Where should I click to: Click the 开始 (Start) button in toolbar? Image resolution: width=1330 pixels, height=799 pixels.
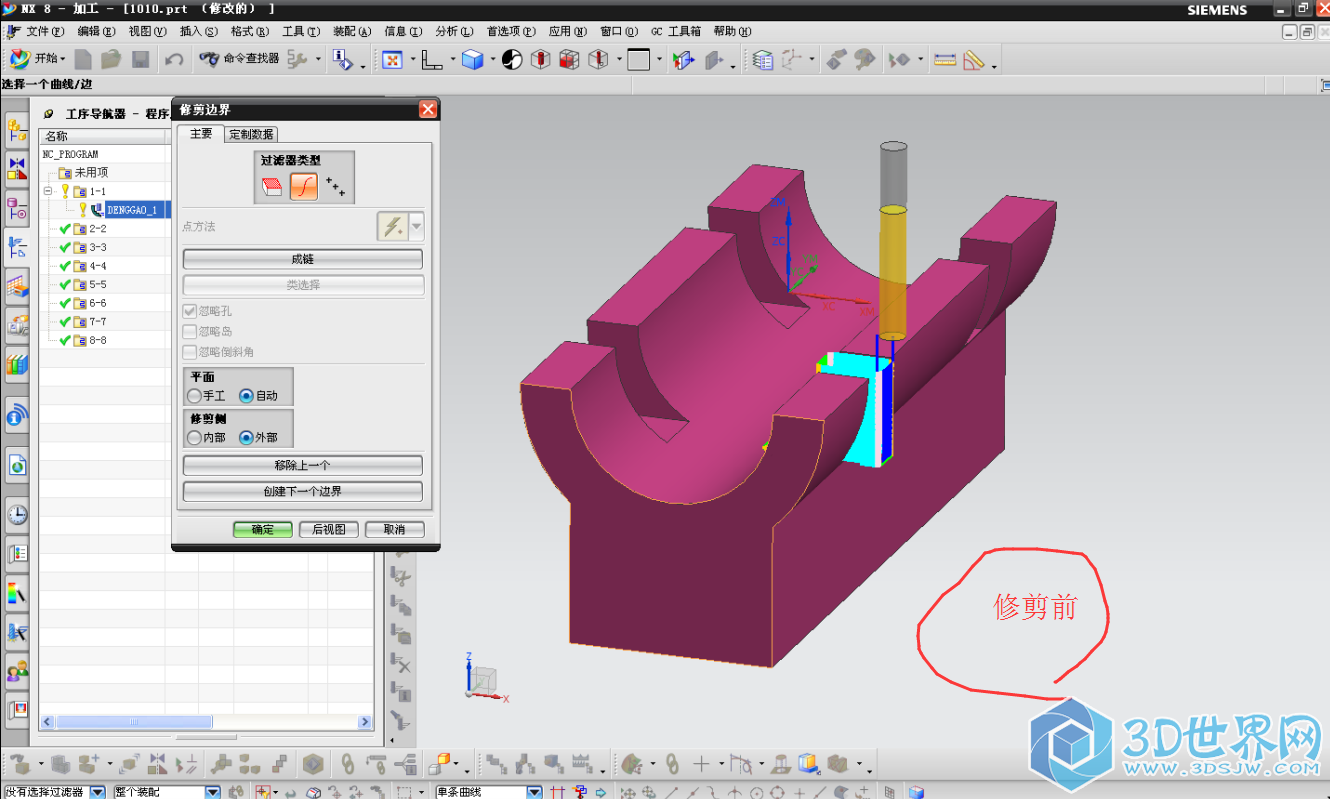click(x=37, y=60)
